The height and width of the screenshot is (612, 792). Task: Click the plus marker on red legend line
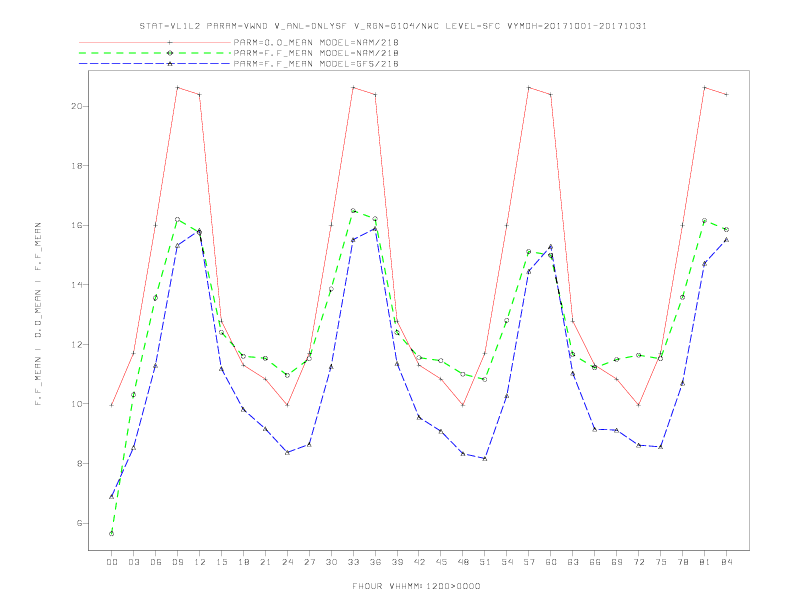[x=170, y=42]
